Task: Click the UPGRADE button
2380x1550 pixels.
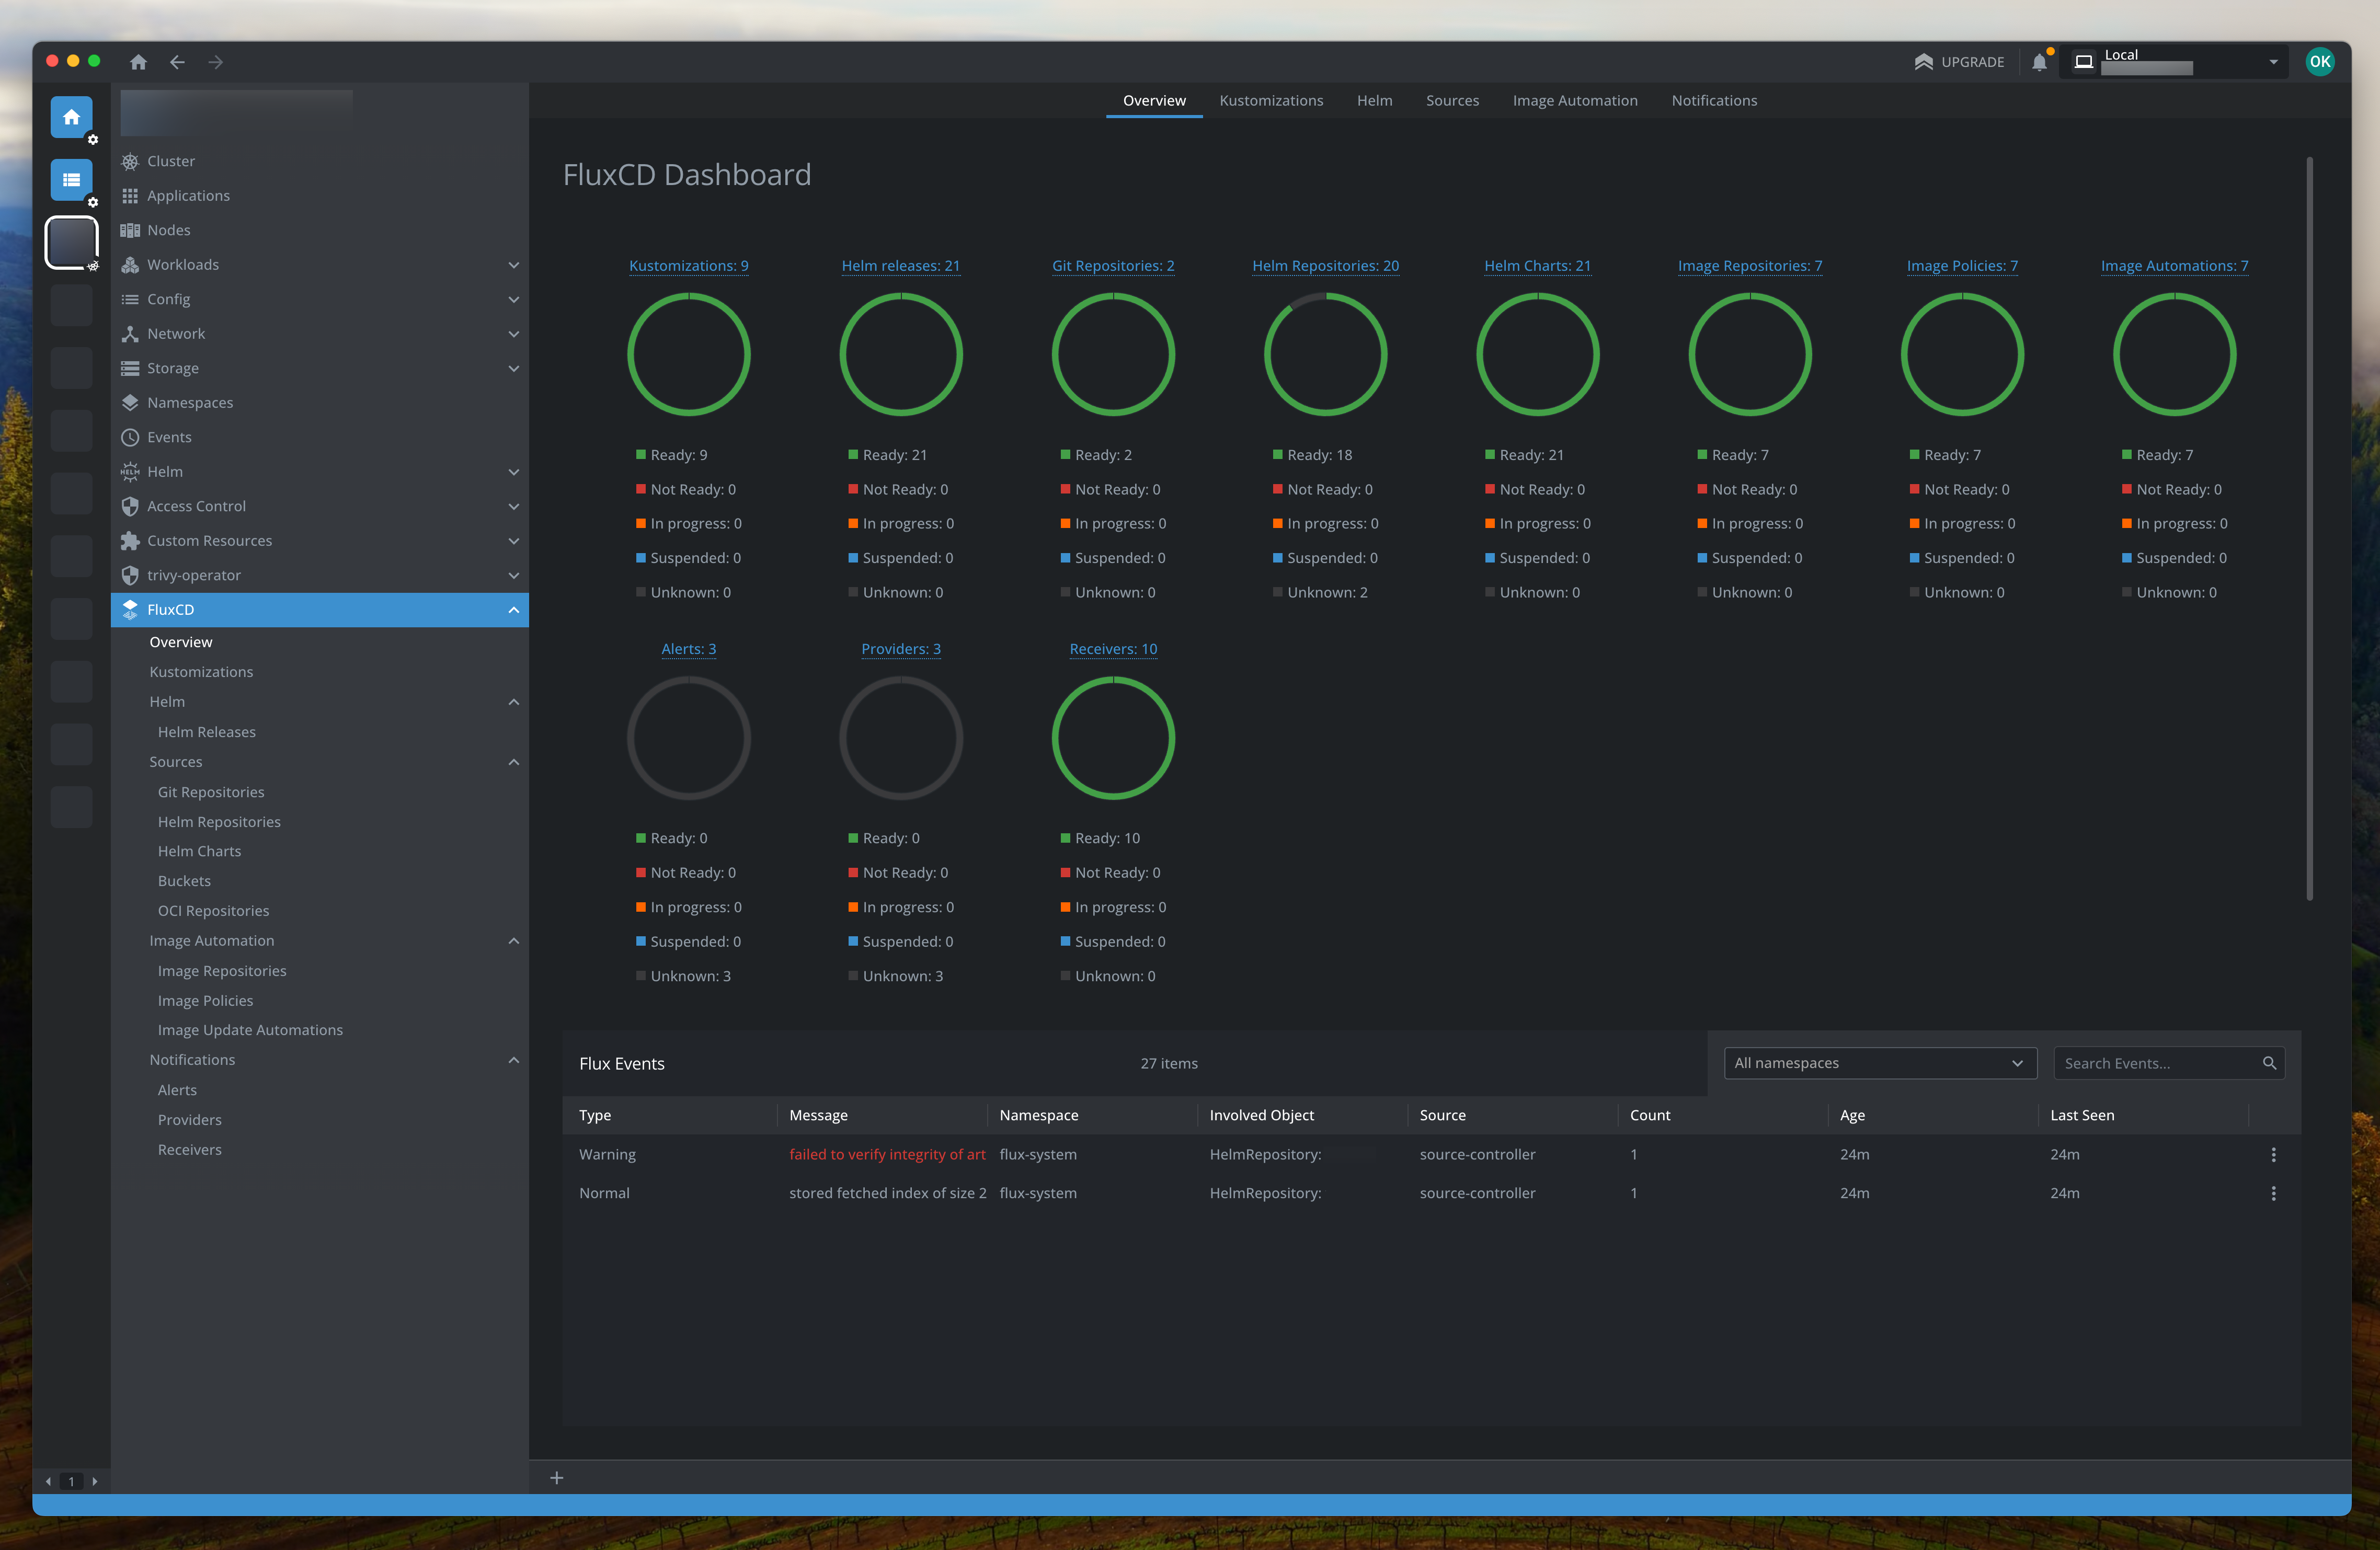Action: [1959, 62]
